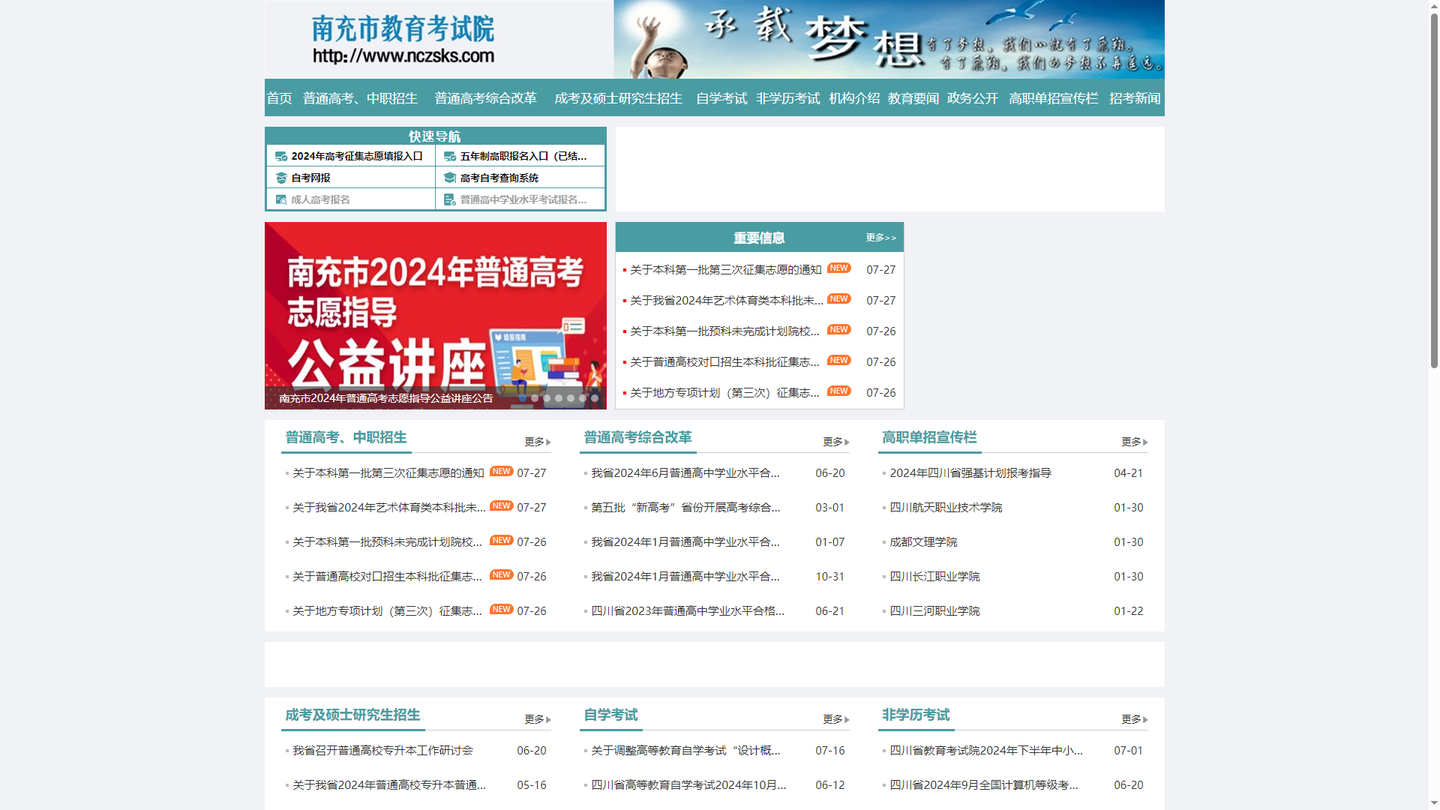1440x810 pixels.
Task: Open 非学历考试 in the nav bar
Action: 788,98
